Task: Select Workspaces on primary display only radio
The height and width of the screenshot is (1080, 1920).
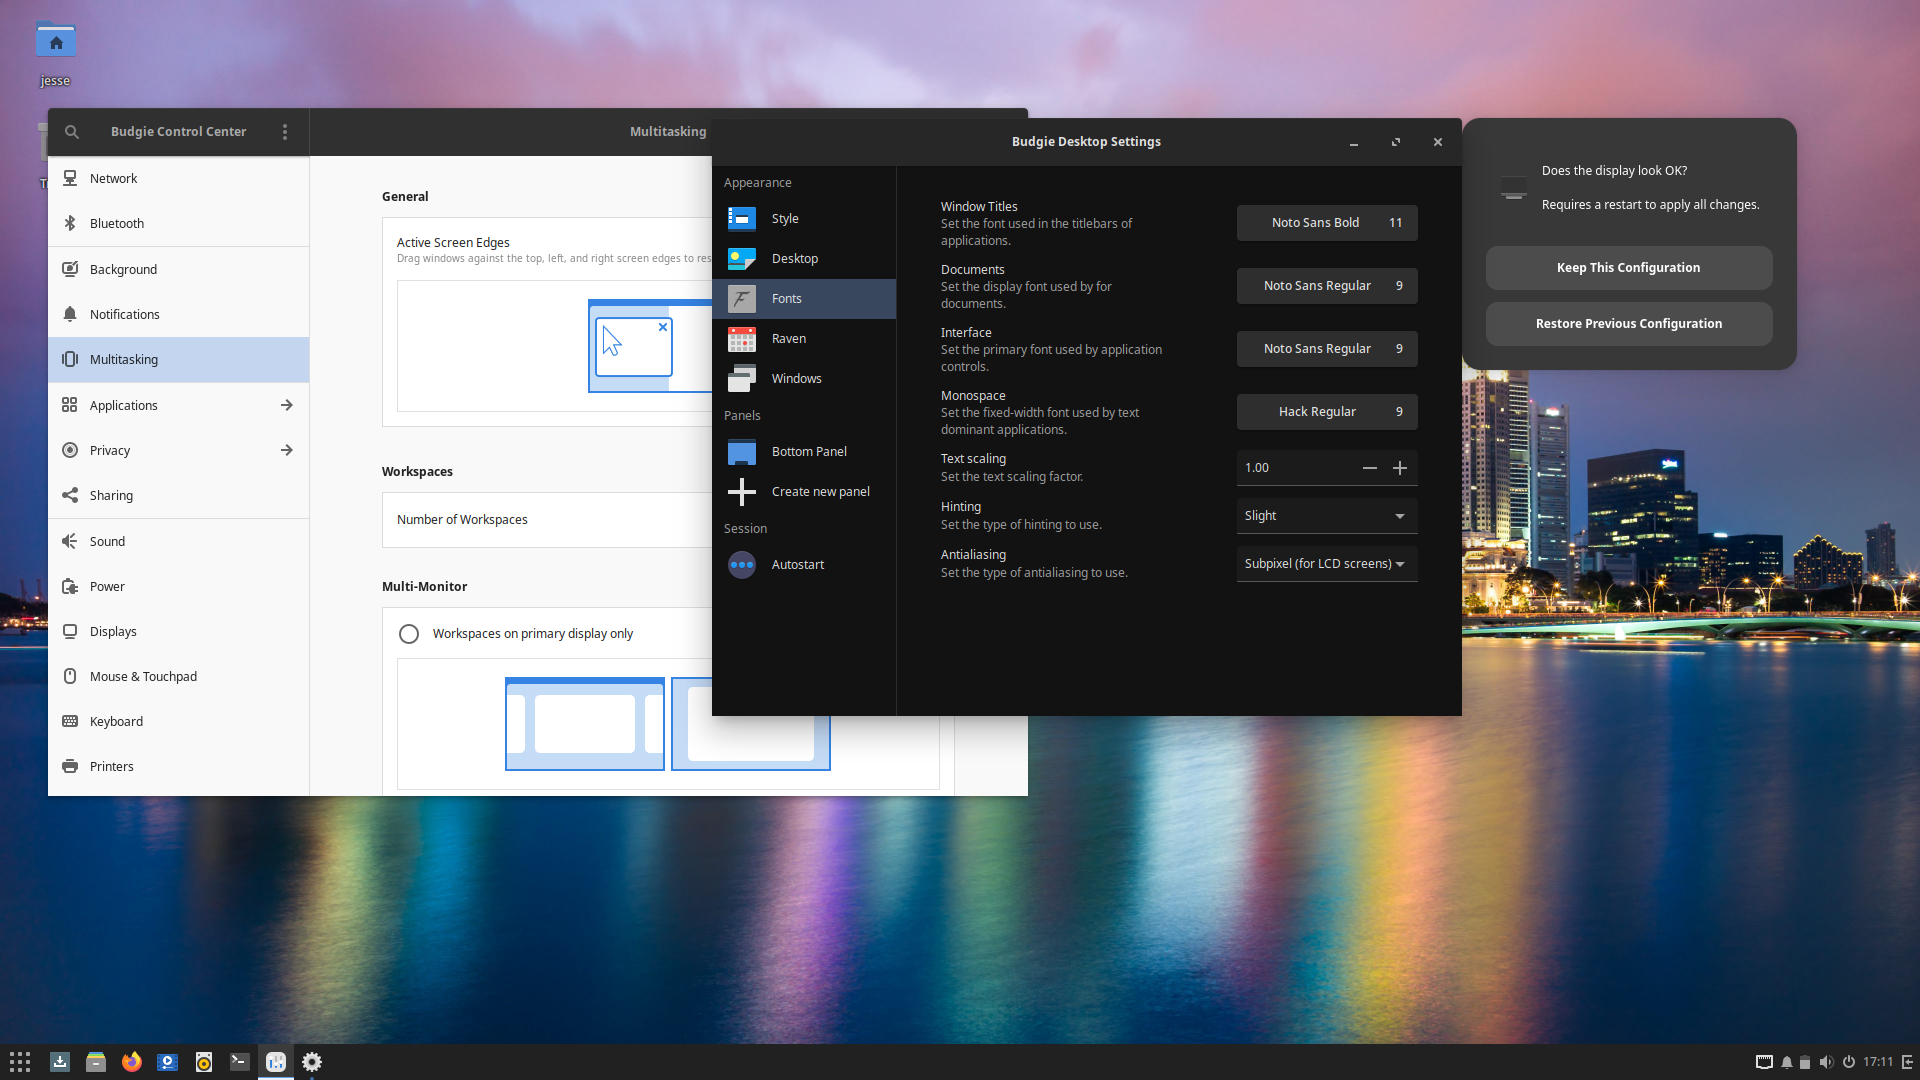Action: [x=409, y=634]
